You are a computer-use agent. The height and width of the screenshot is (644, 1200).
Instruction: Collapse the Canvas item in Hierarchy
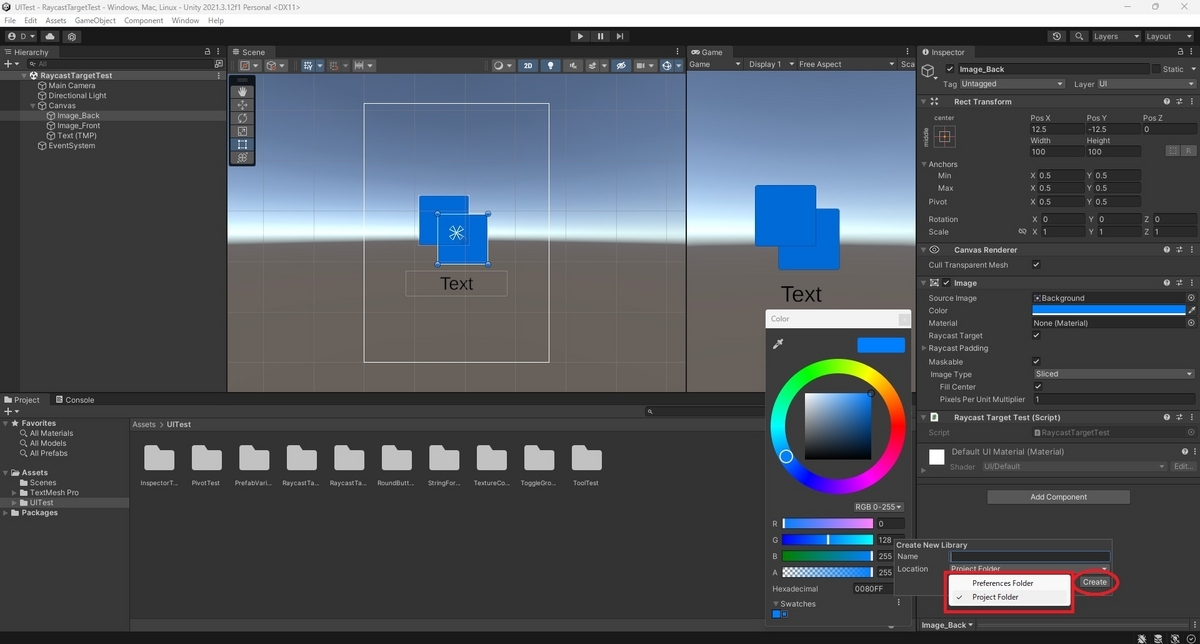point(33,106)
